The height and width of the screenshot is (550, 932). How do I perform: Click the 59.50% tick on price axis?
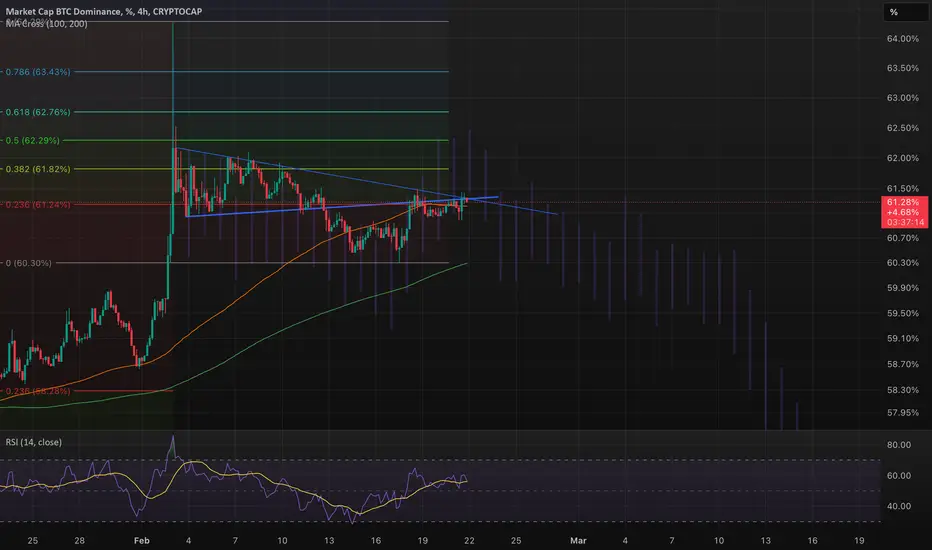pyautogui.click(x=902, y=313)
